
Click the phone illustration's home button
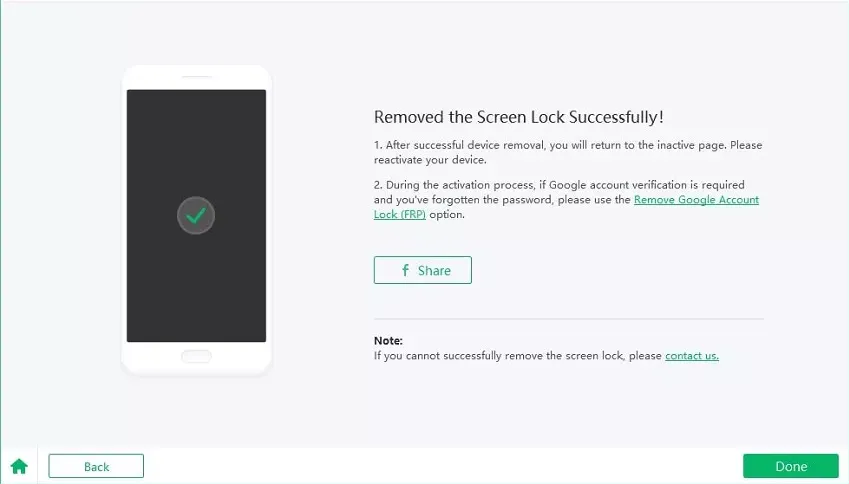coord(196,356)
